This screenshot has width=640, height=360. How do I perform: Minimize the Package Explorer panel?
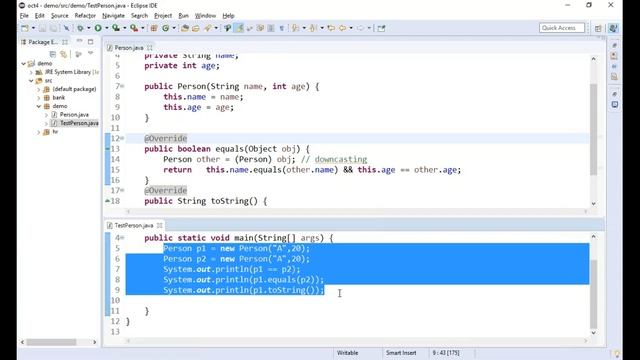(80, 42)
